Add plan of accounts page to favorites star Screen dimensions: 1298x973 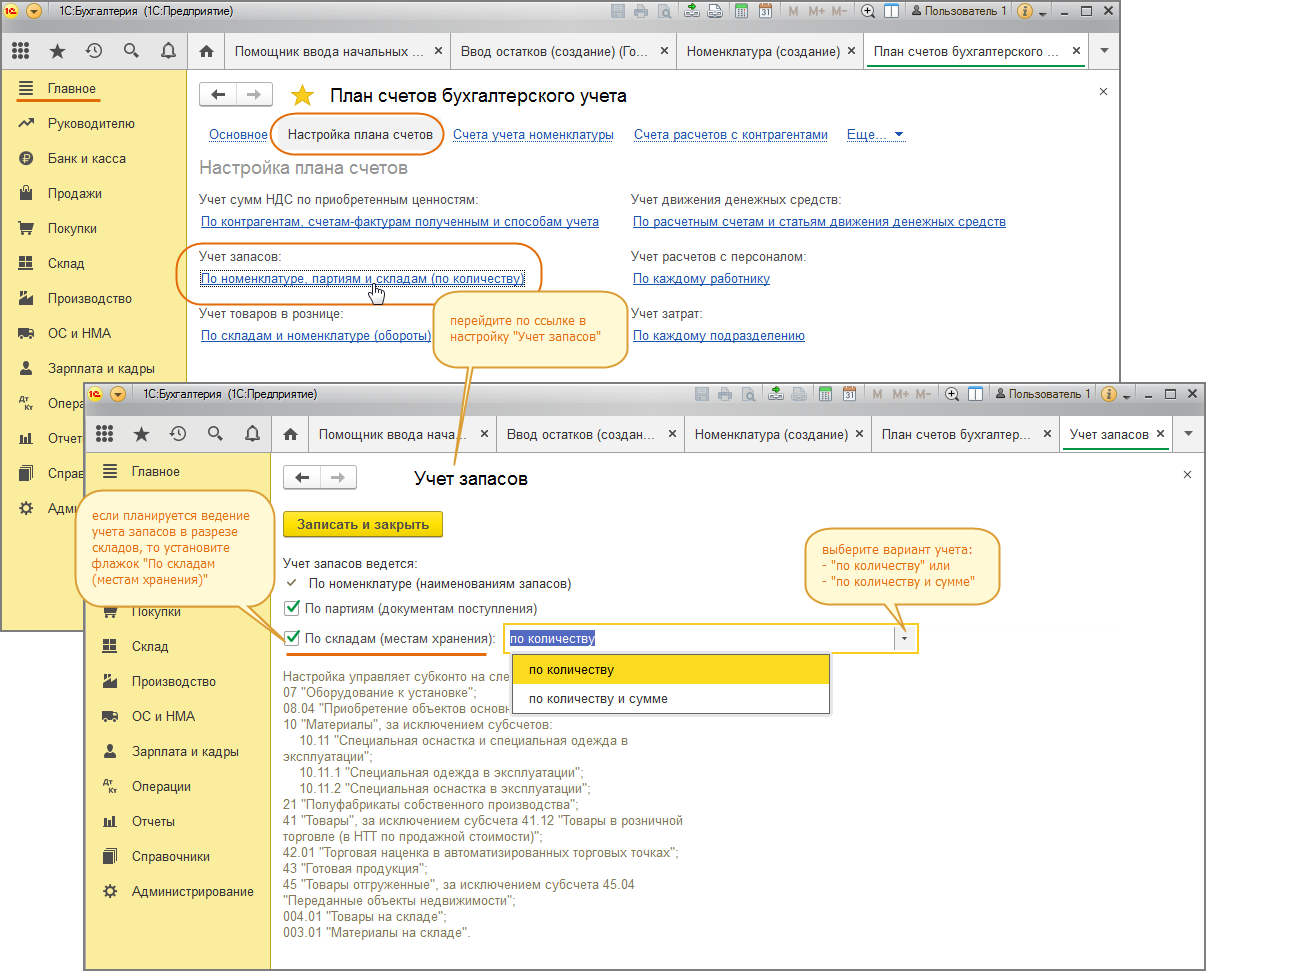click(302, 96)
